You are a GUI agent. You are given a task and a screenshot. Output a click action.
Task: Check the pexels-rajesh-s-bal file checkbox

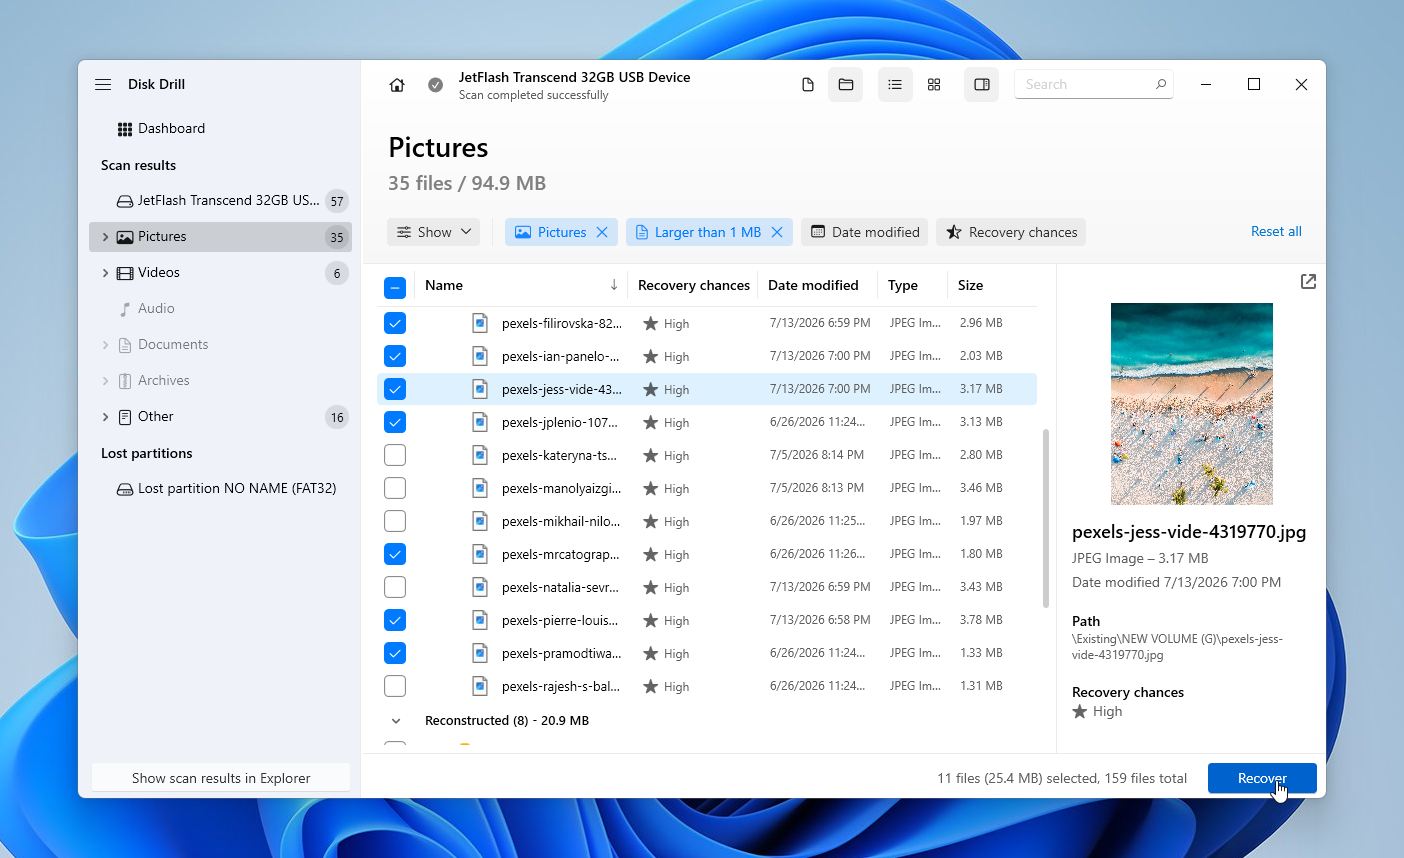(395, 686)
